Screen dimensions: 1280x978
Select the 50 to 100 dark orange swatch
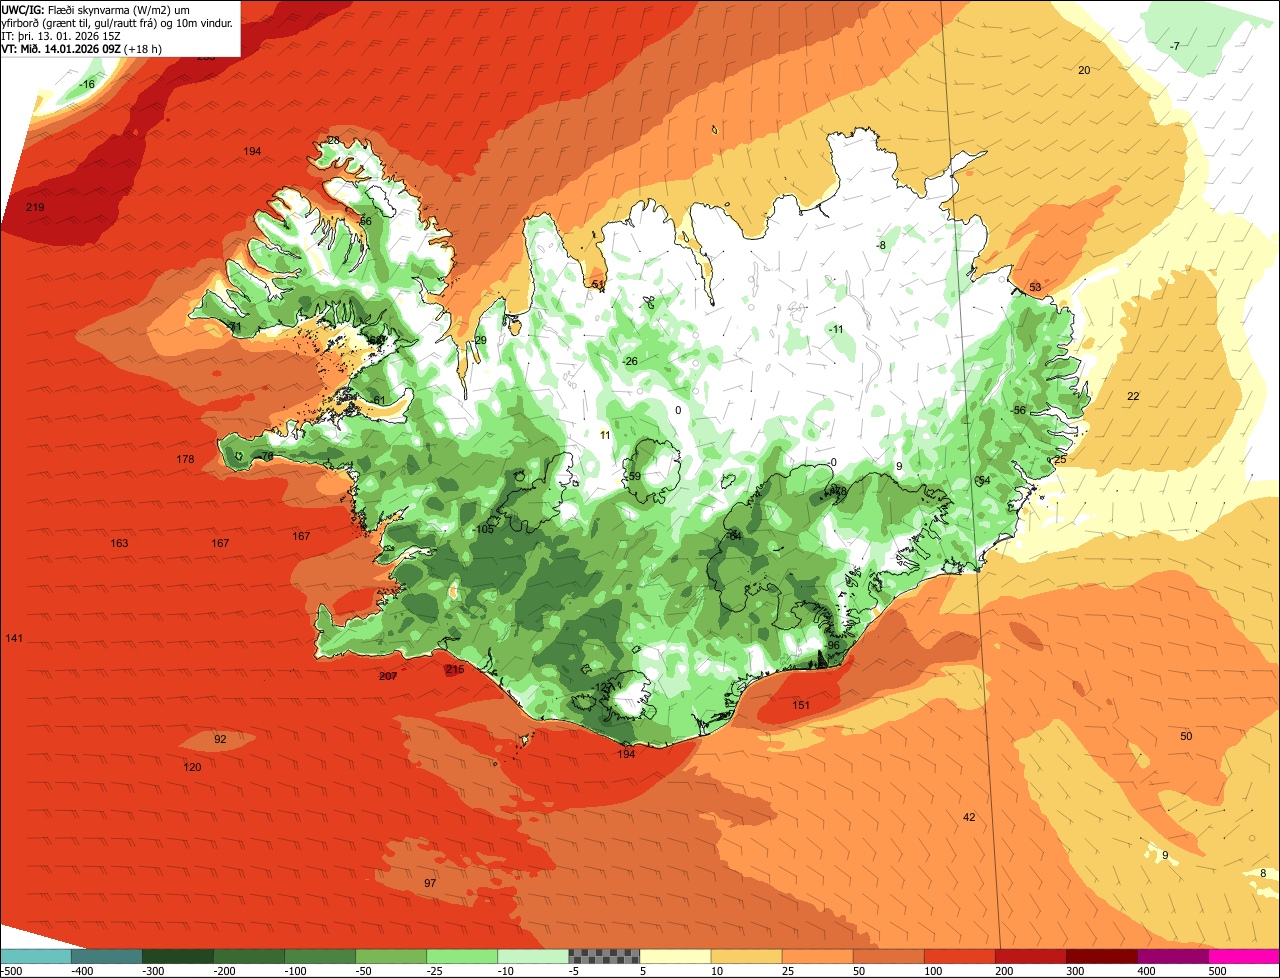pos(887,956)
